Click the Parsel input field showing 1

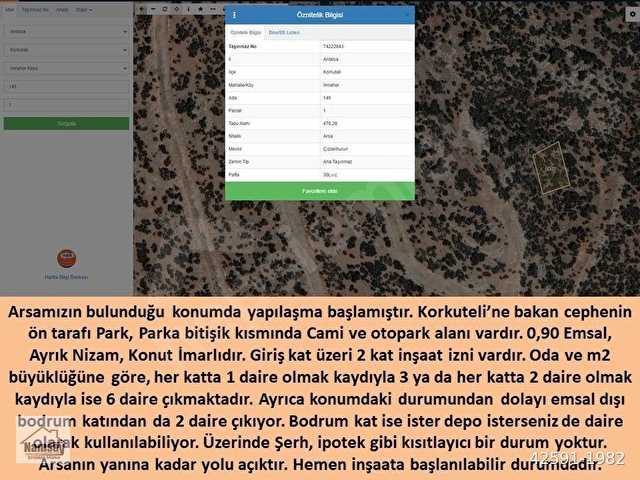(x=67, y=105)
